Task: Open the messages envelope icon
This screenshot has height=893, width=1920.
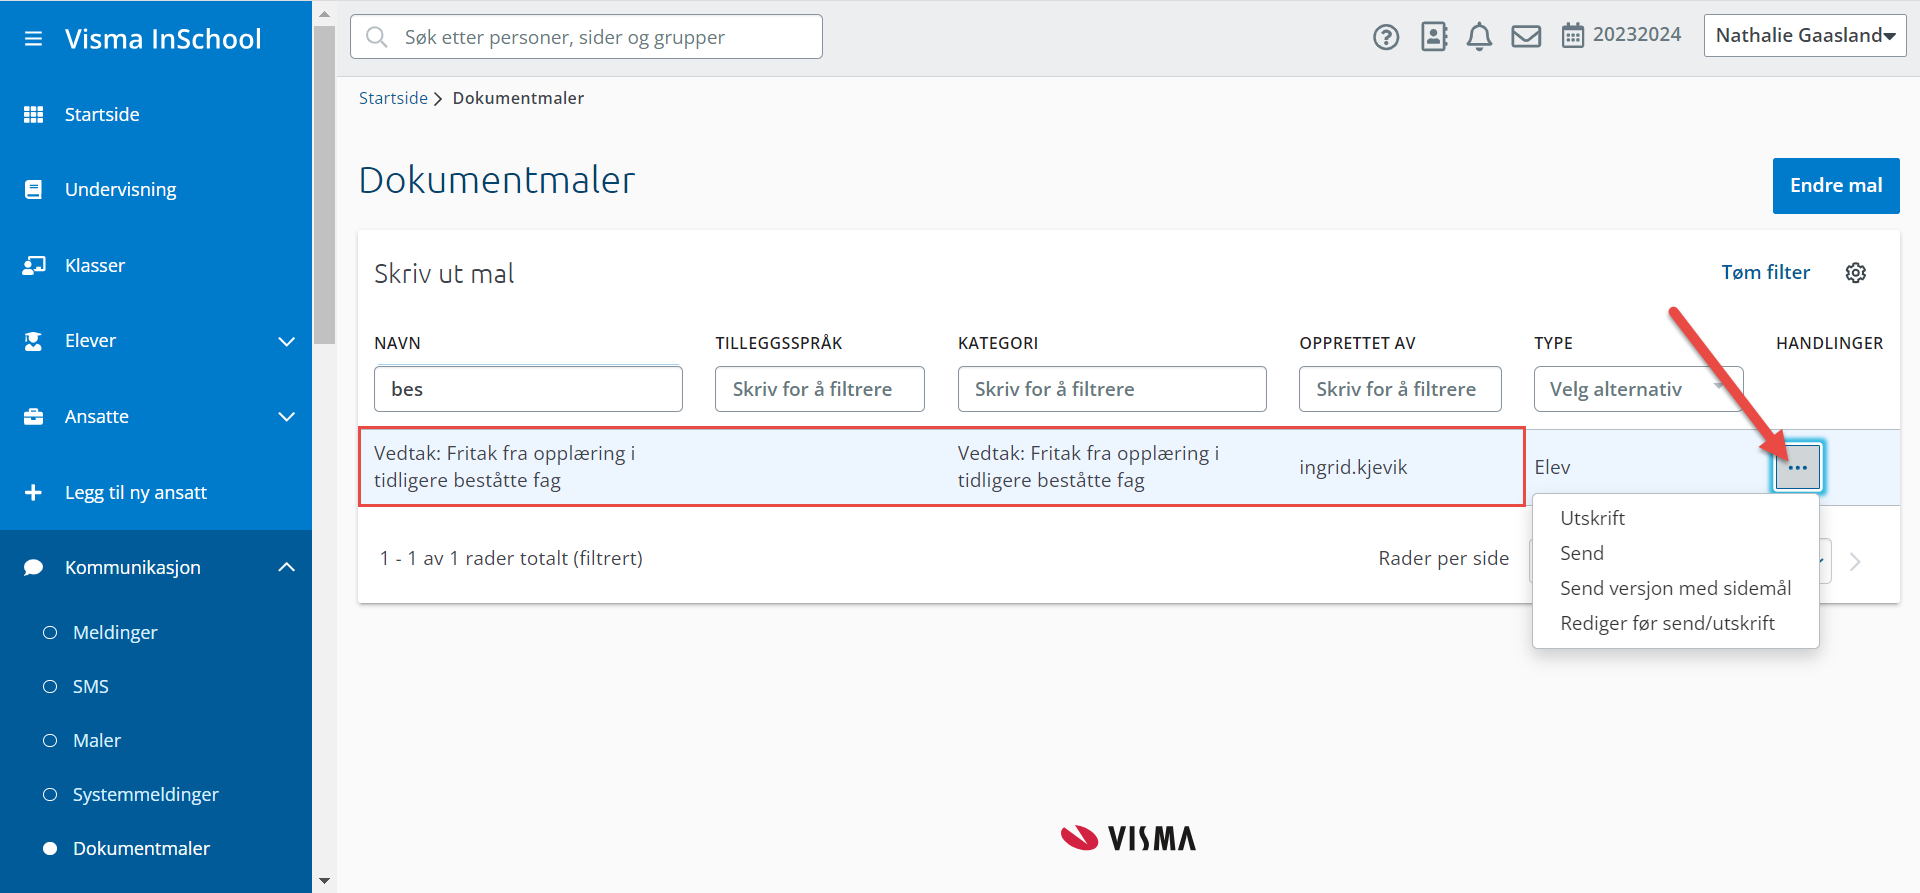Action: pyautogui.click(x=1526, y=37)
